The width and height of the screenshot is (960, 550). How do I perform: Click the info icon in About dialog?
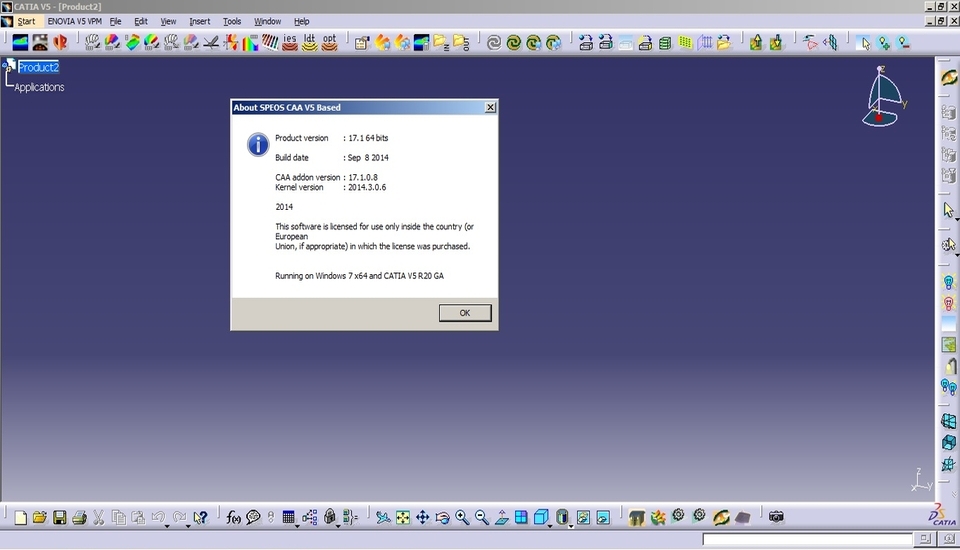(258, 145)
